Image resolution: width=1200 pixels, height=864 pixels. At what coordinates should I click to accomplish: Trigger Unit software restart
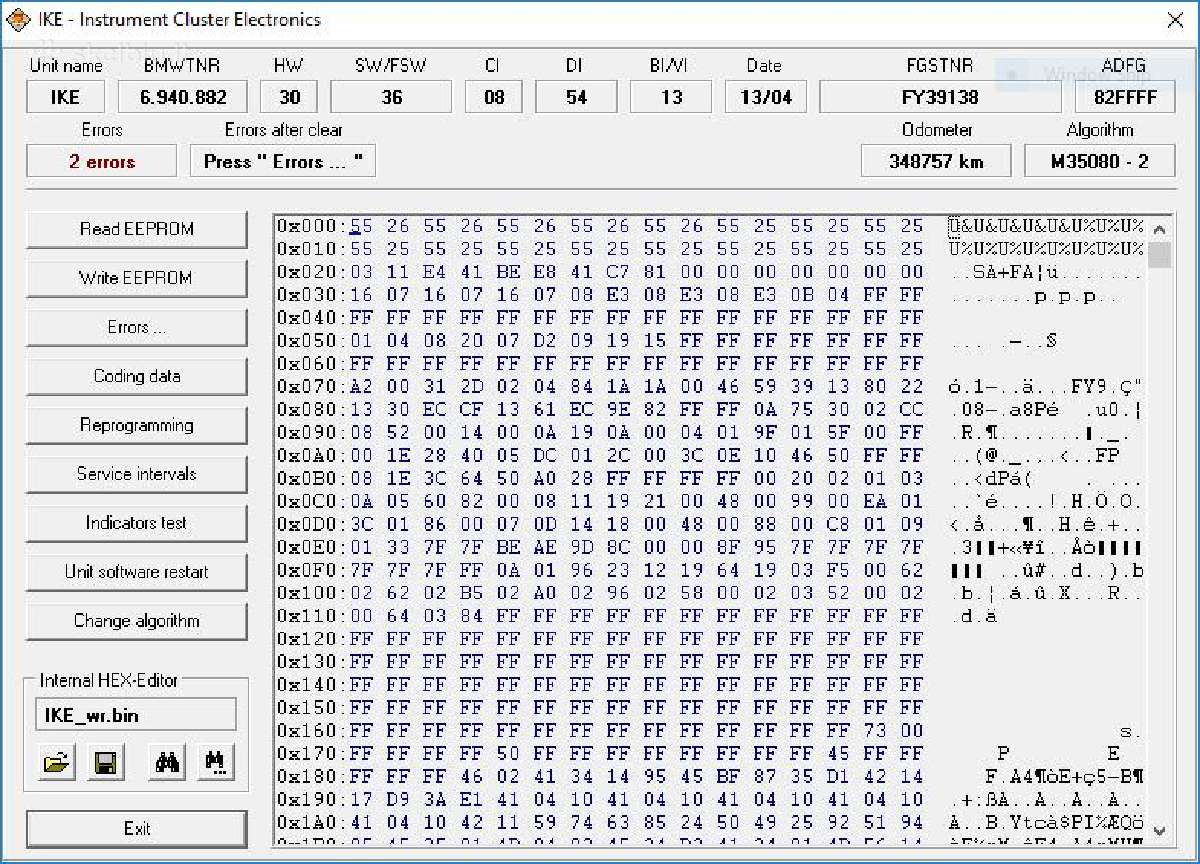136,572
